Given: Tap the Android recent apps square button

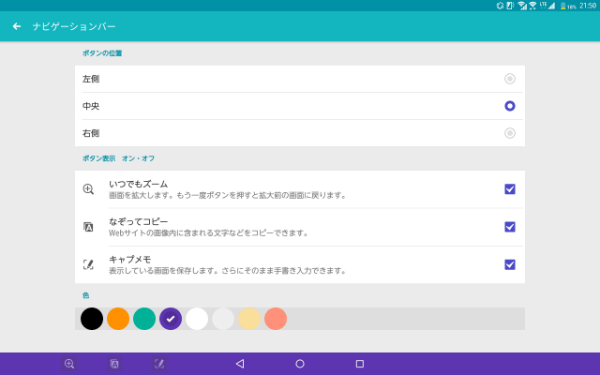Looking at the screenshot, I should (360, 364).
